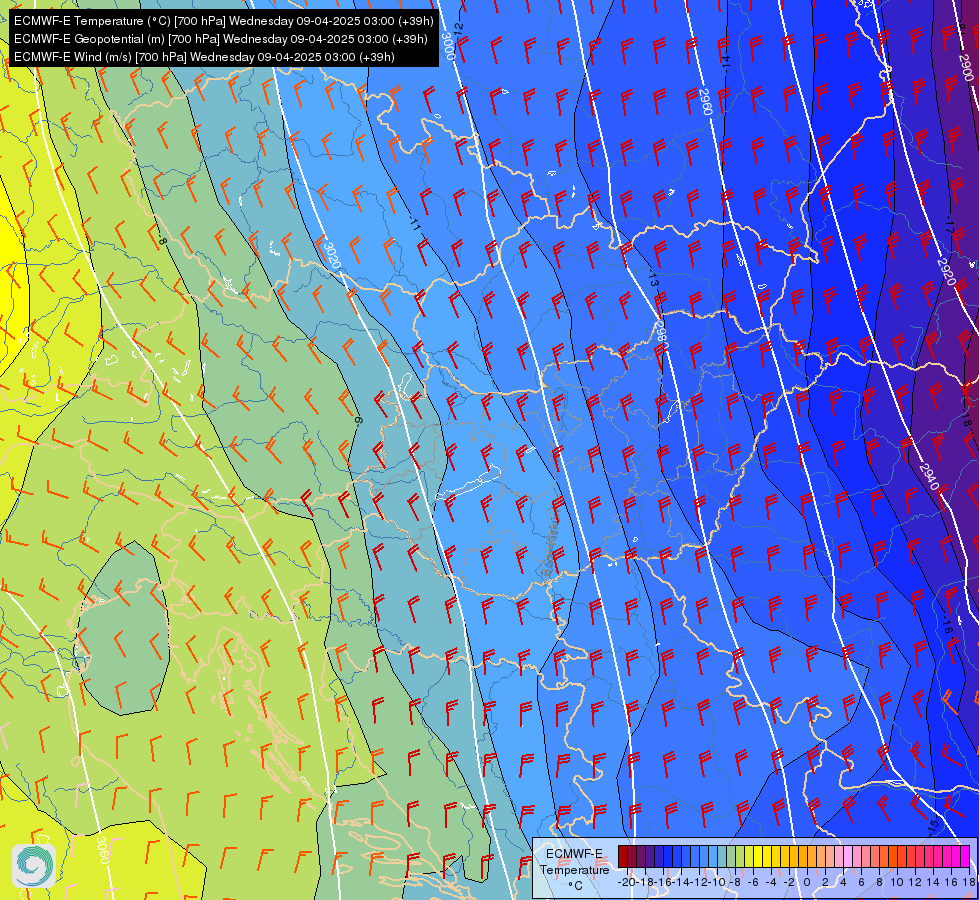The height and width of the screenshot is (900, 979).
Task: Click the '-11' isotherm label
Action: (416, 224)
